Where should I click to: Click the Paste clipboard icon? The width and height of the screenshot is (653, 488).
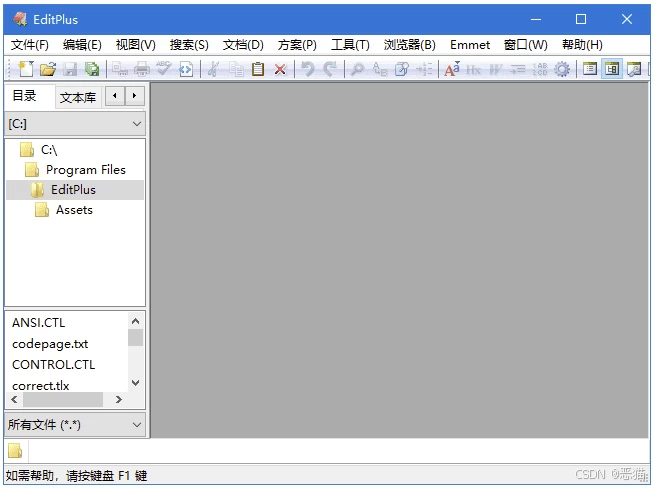(258, 69)
